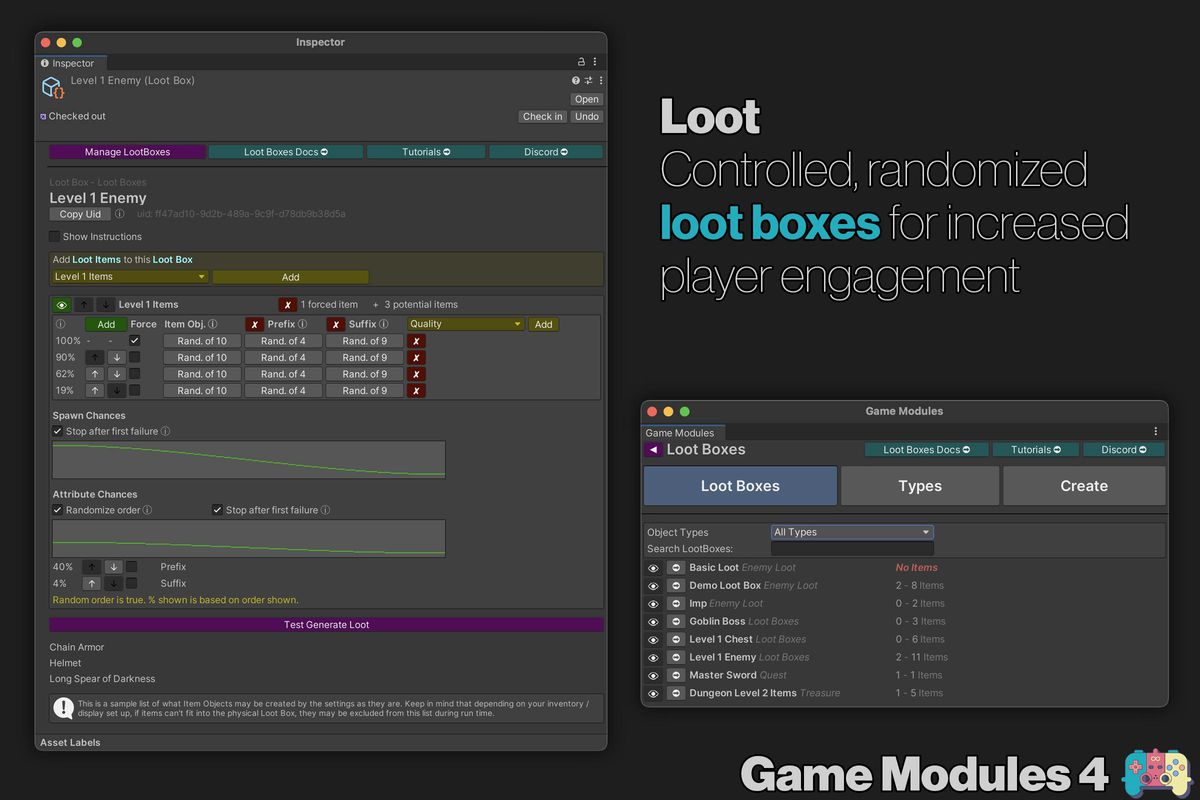Click the info icon next to Item Obj.

pyautogui.click(x=213, y=324)
